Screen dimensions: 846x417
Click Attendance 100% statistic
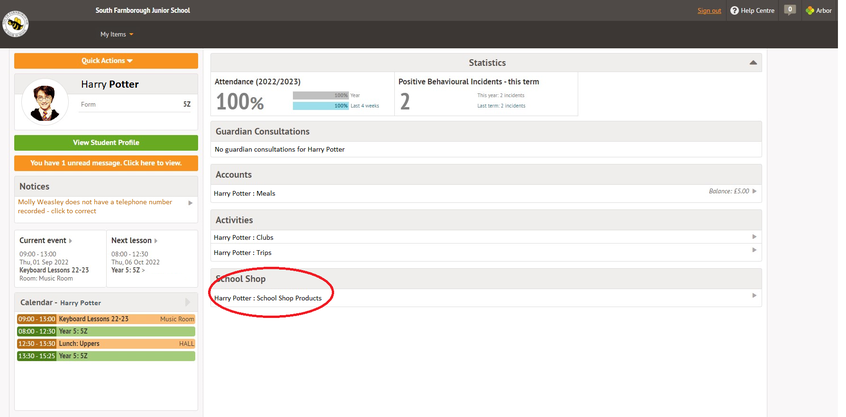click(240, 102)
